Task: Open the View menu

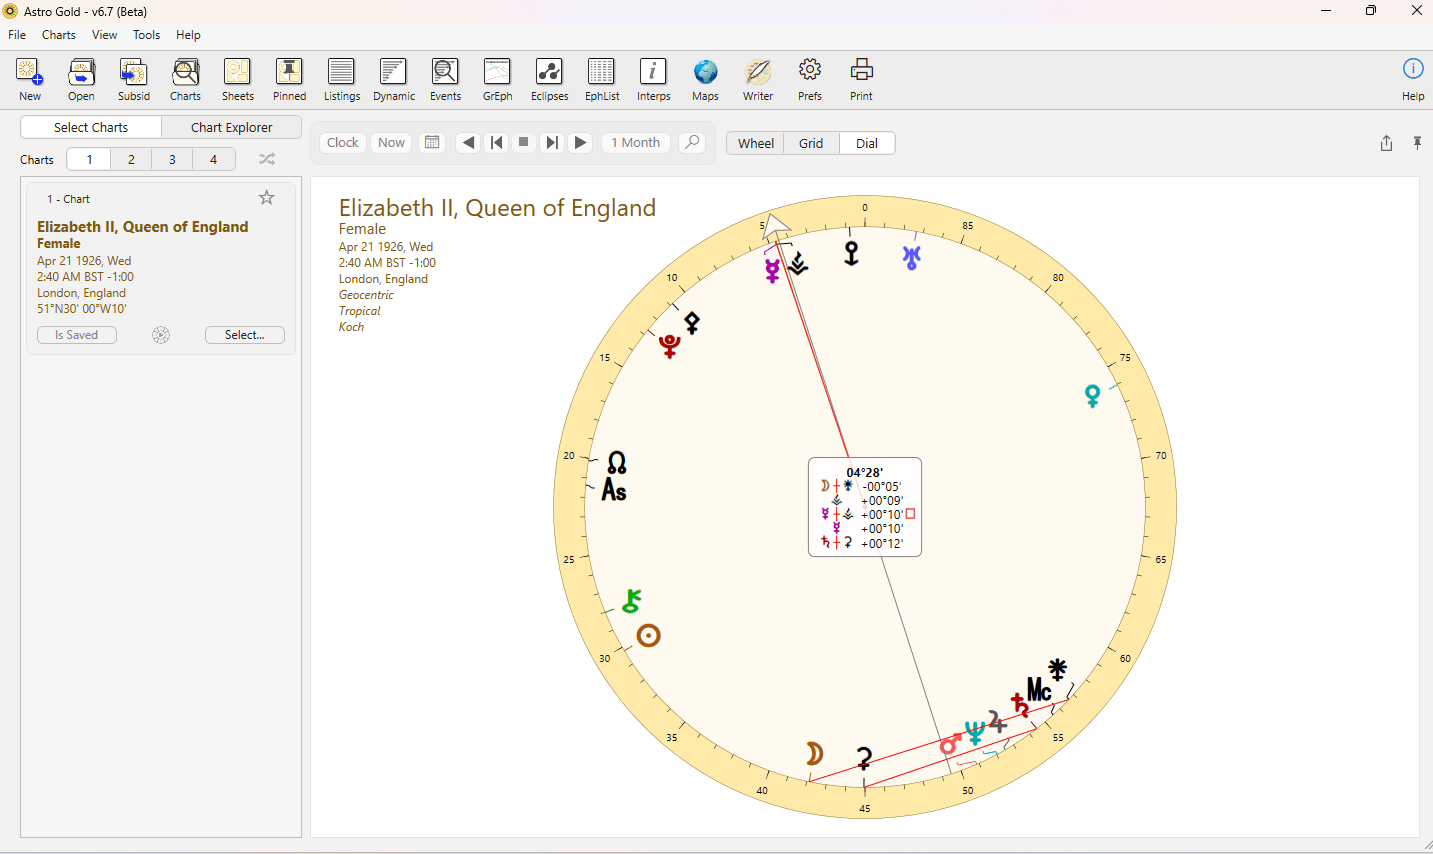Action: (x=104, y=34)
